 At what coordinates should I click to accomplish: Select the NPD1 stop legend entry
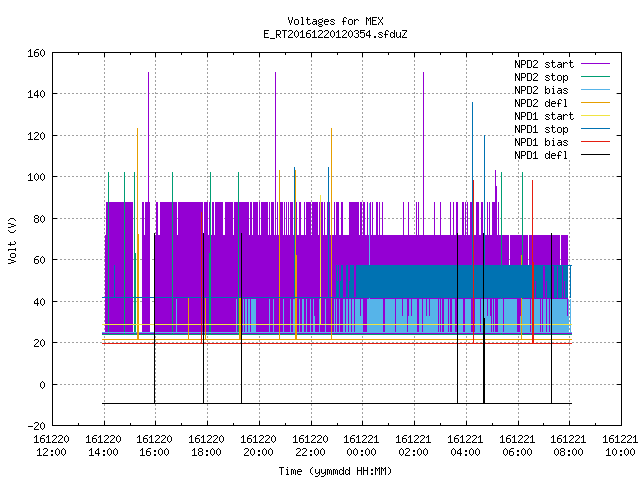point(541,129)
